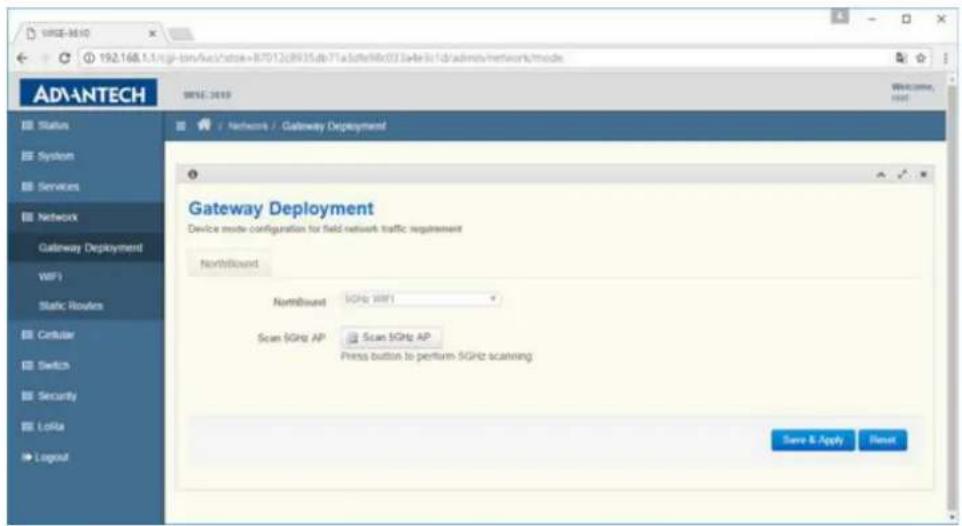Click the browser back arrow
This screenshot has width=962, height=526.
click(x=22, y=58)
